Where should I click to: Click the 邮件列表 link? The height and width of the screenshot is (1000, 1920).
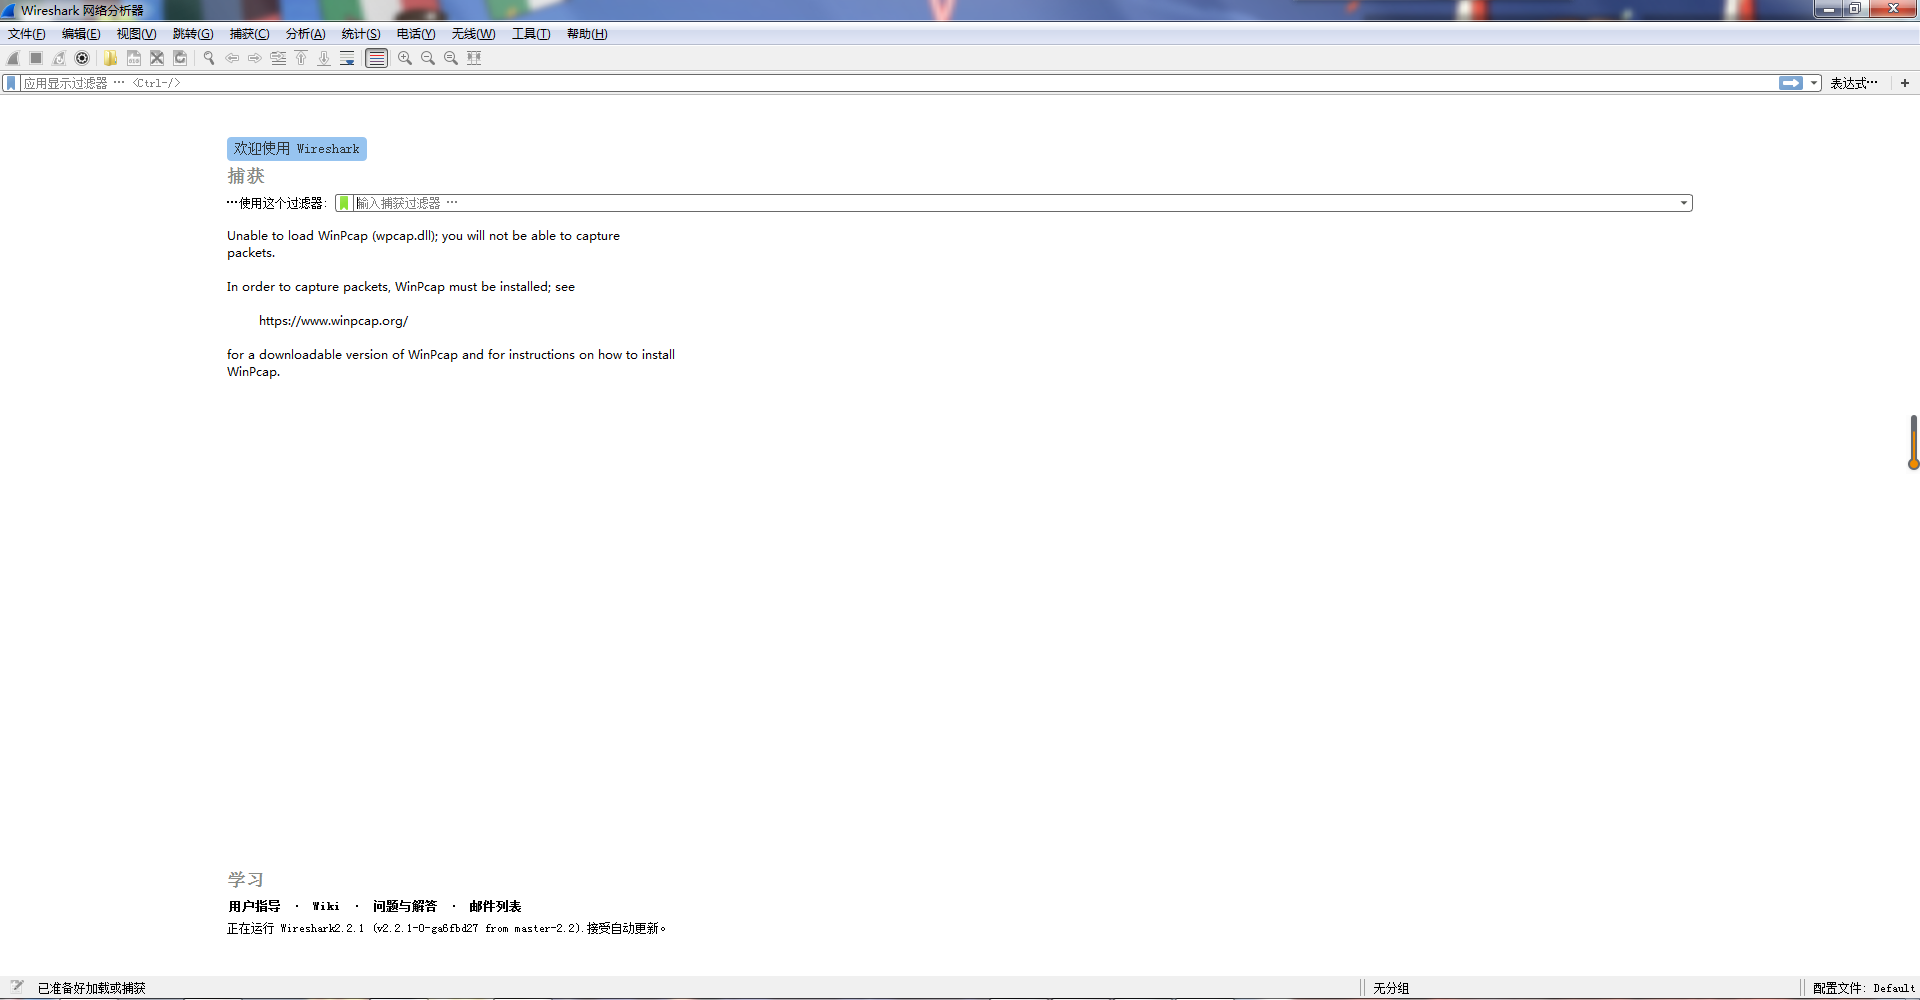tap(495, 906)
